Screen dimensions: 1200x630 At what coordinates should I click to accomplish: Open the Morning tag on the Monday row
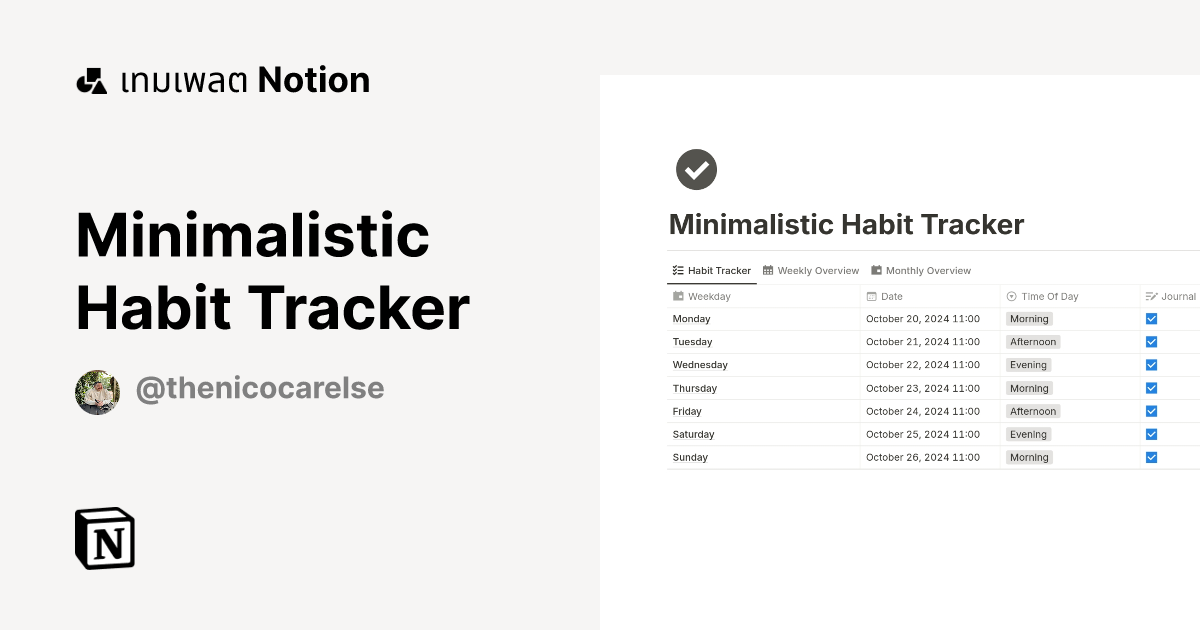1028,318
